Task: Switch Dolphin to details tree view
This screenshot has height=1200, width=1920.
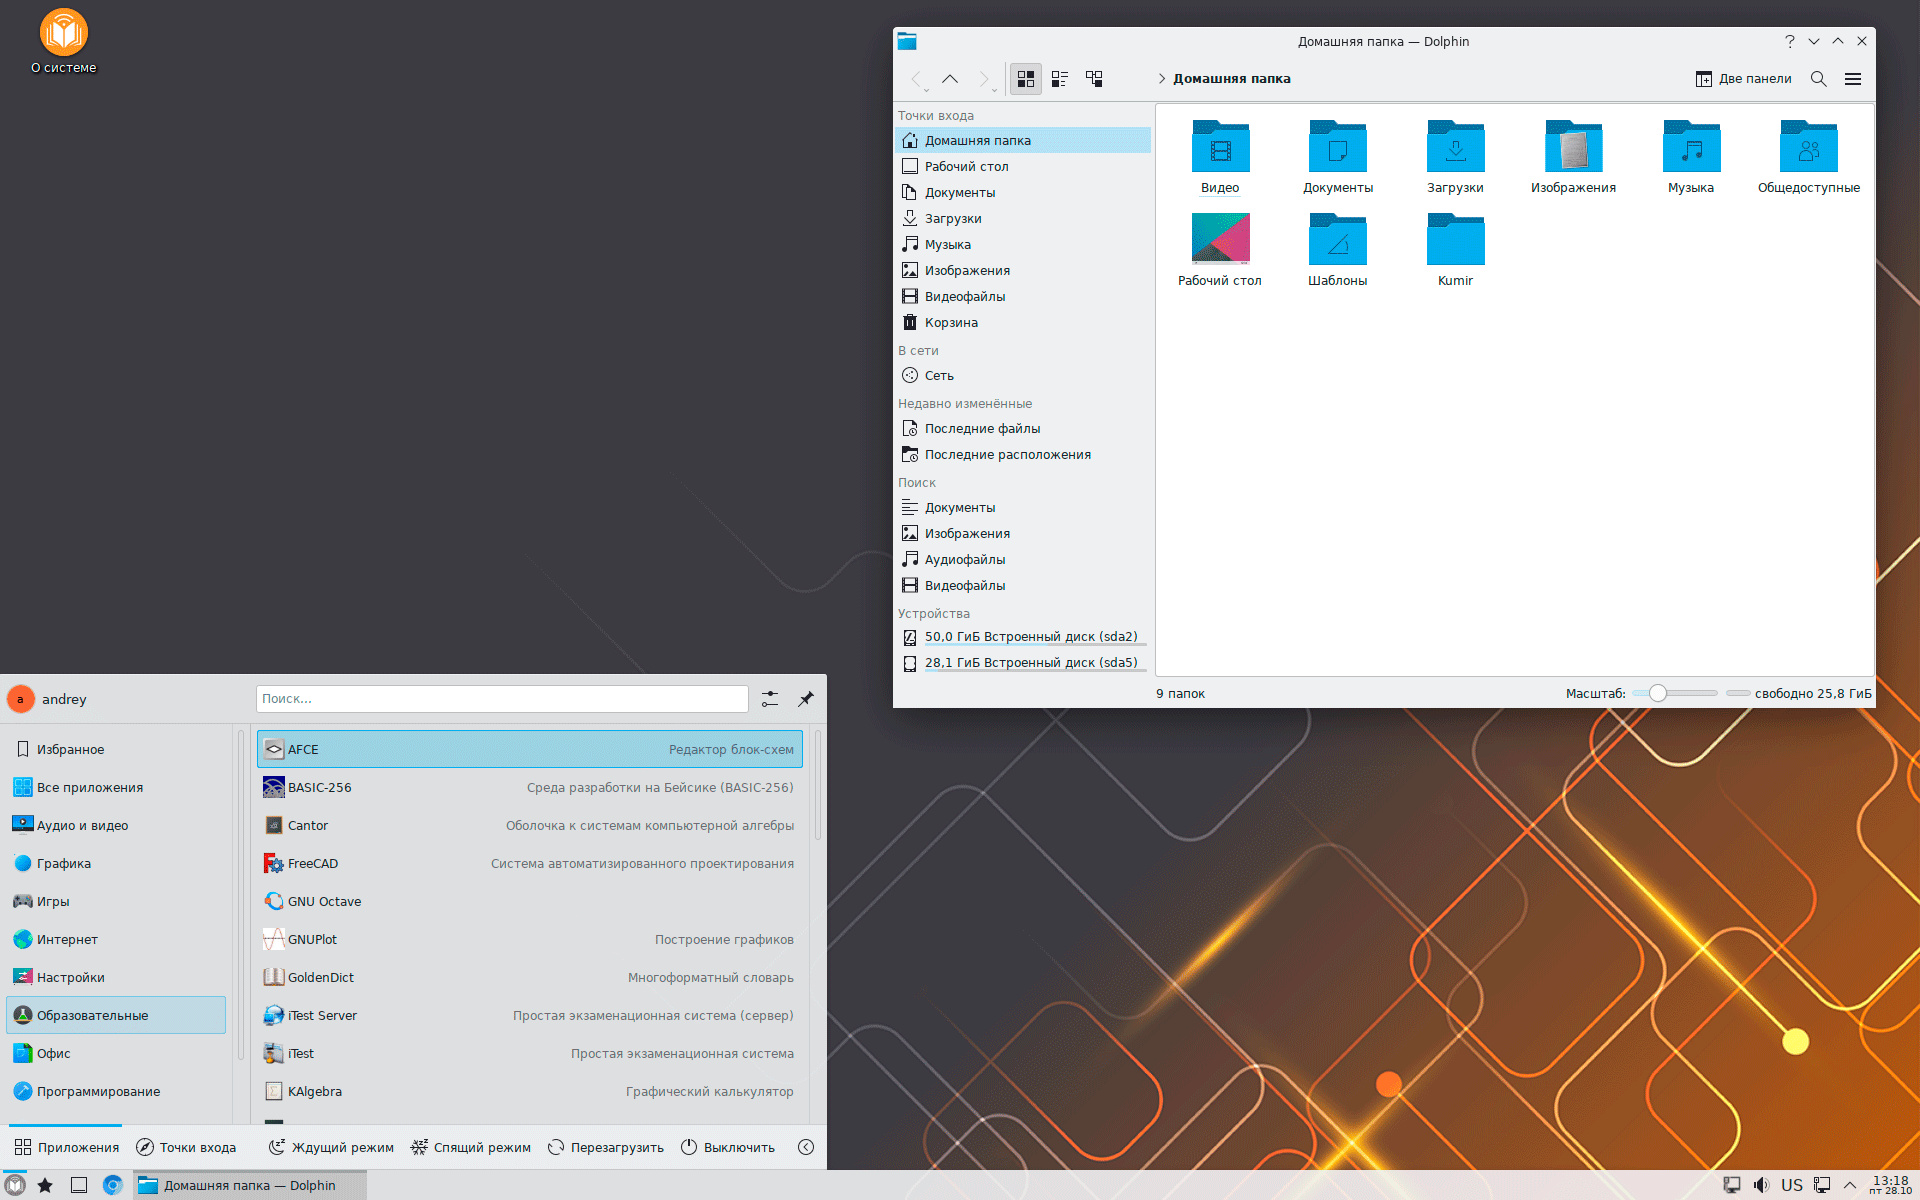Action: click(x=1094, y=79)
